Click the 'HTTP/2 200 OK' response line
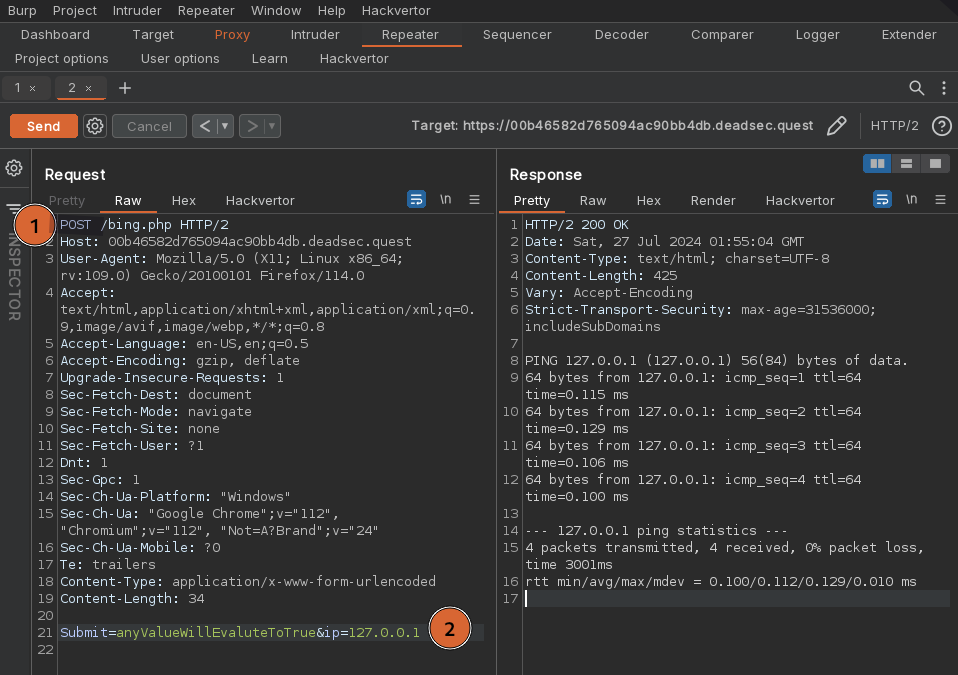 pyautogui.click(x=576, y=224)
